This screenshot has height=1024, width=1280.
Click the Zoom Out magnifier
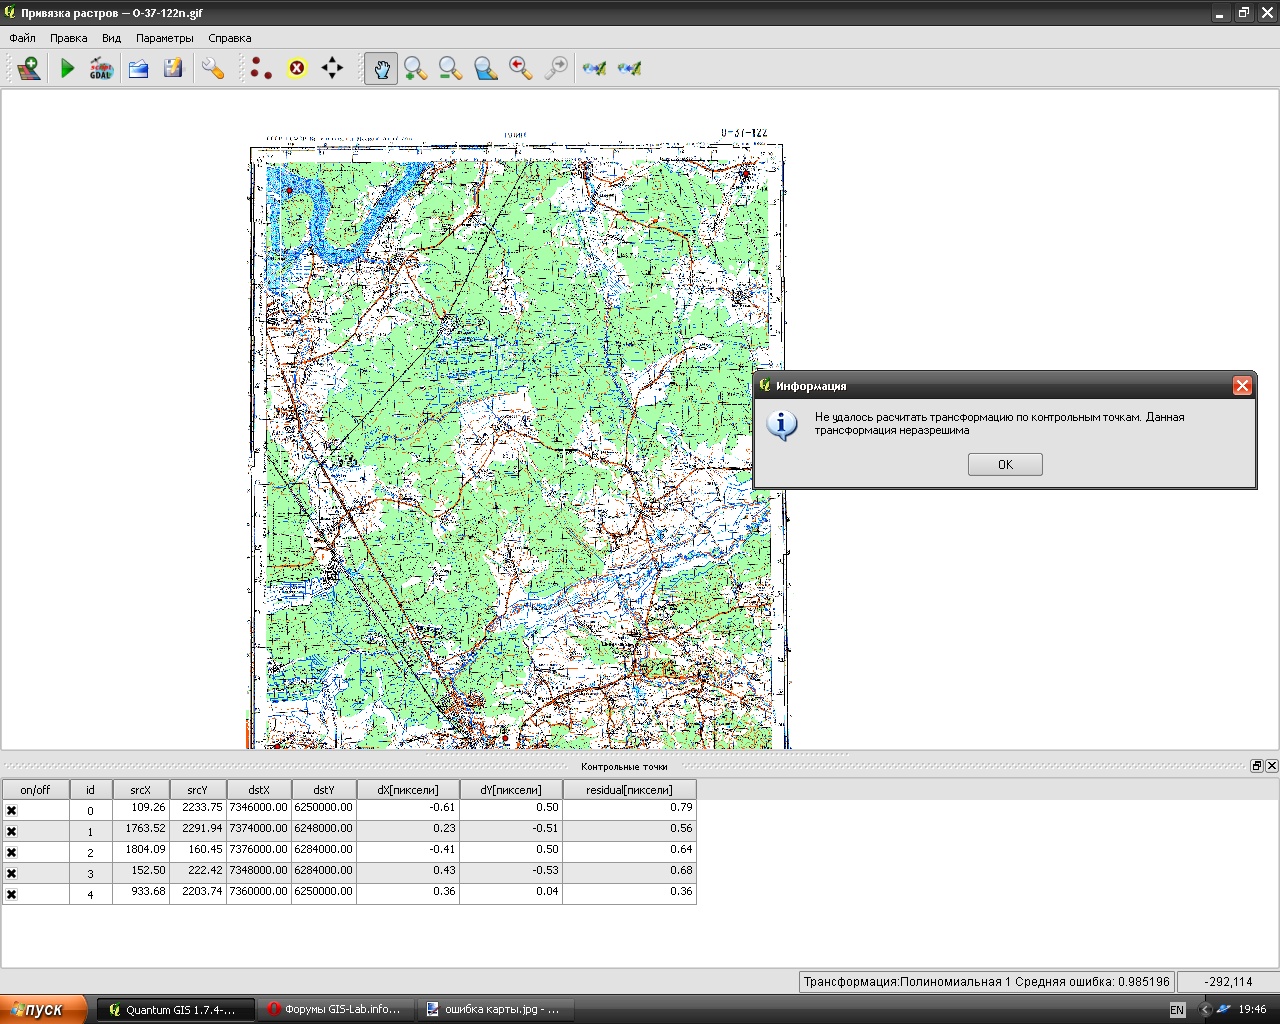451,68
